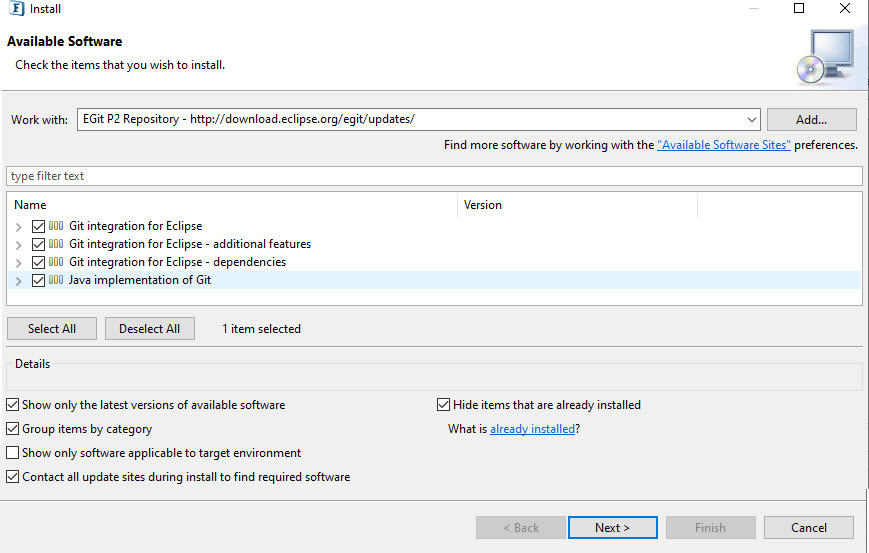Click the category icon beside dependencies row
The height and width of the screenshot is (553, 869).
pos(56,262)
